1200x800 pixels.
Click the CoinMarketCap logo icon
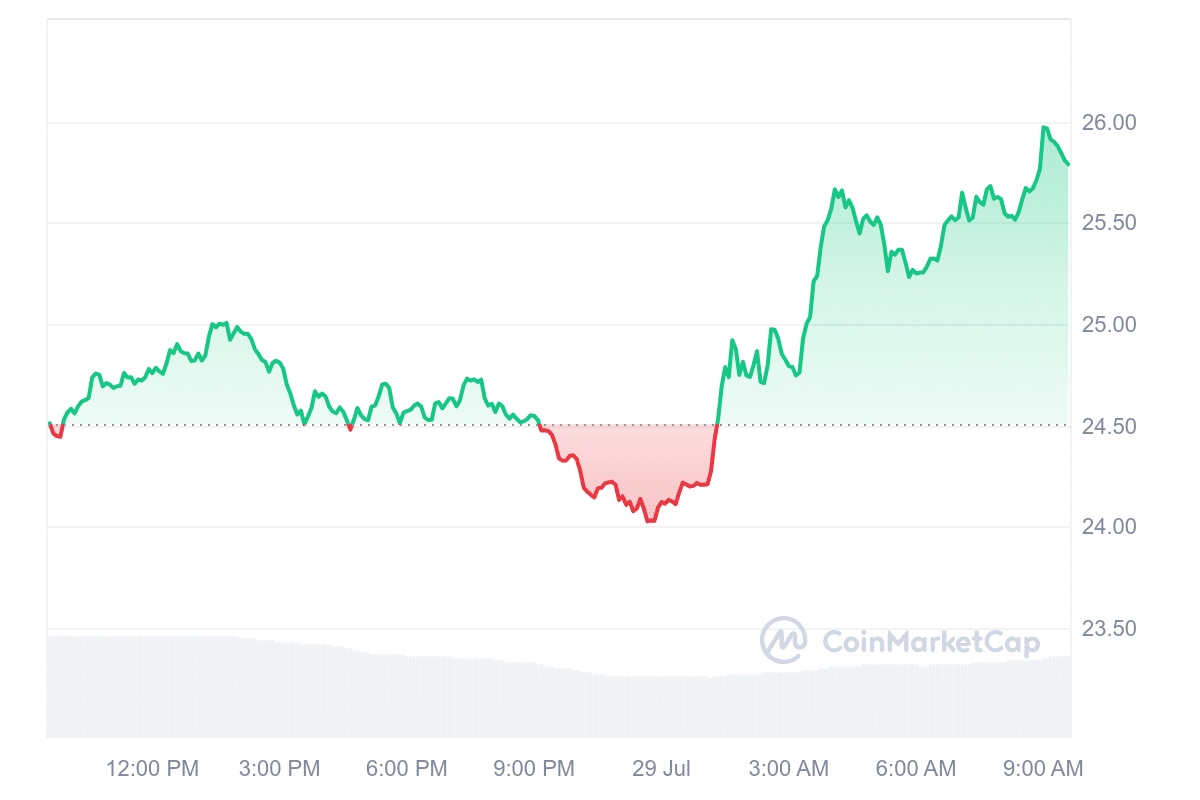tap(784, 640)
